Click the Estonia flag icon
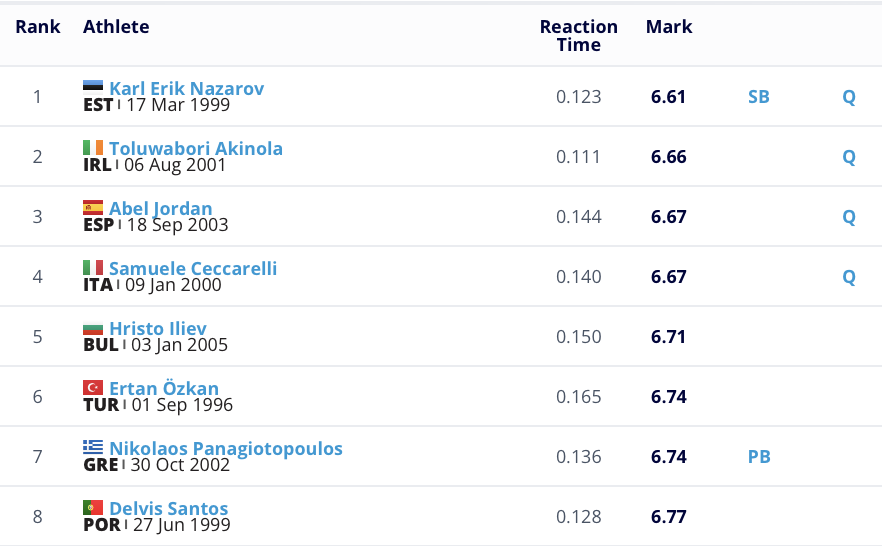The width and height of the screenshot is (882, 546). 93,87
